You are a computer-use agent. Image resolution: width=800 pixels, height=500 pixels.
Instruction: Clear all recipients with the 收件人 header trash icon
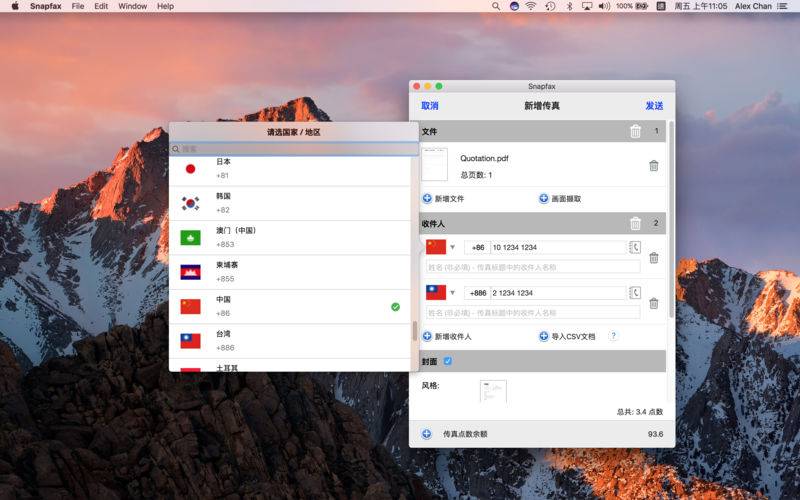(635, 223)
